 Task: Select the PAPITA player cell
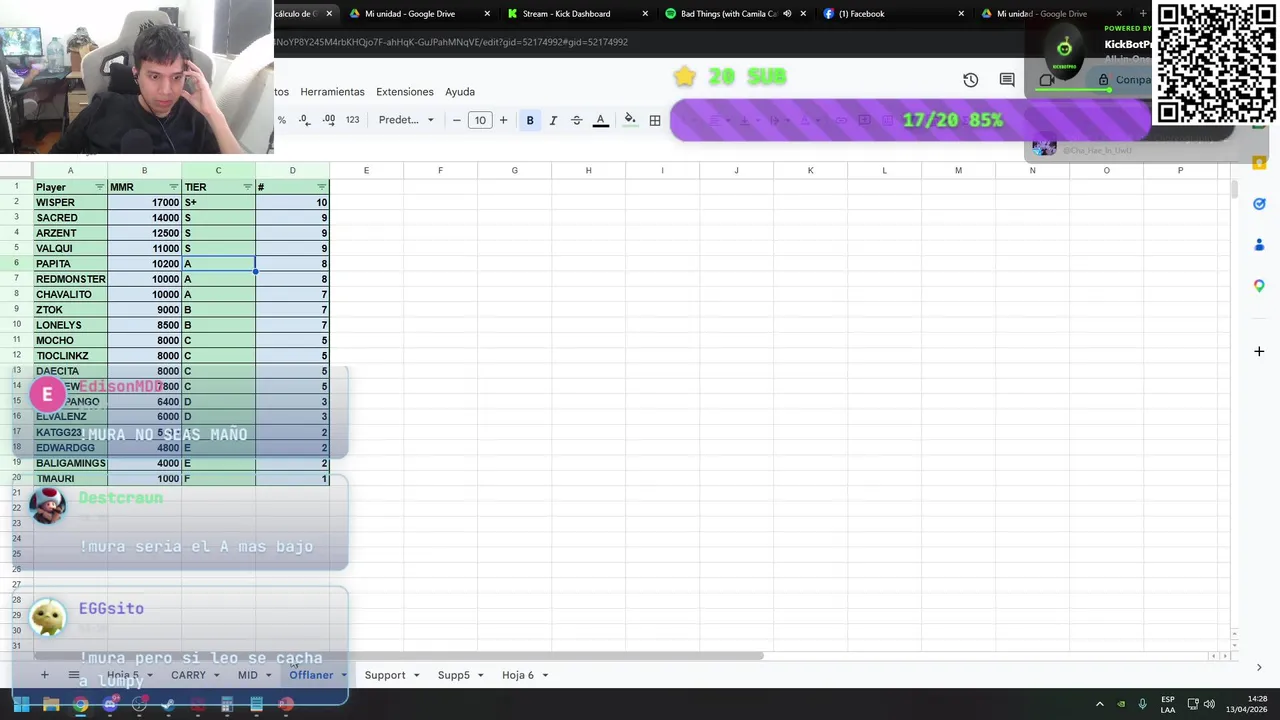pos(70,264)
